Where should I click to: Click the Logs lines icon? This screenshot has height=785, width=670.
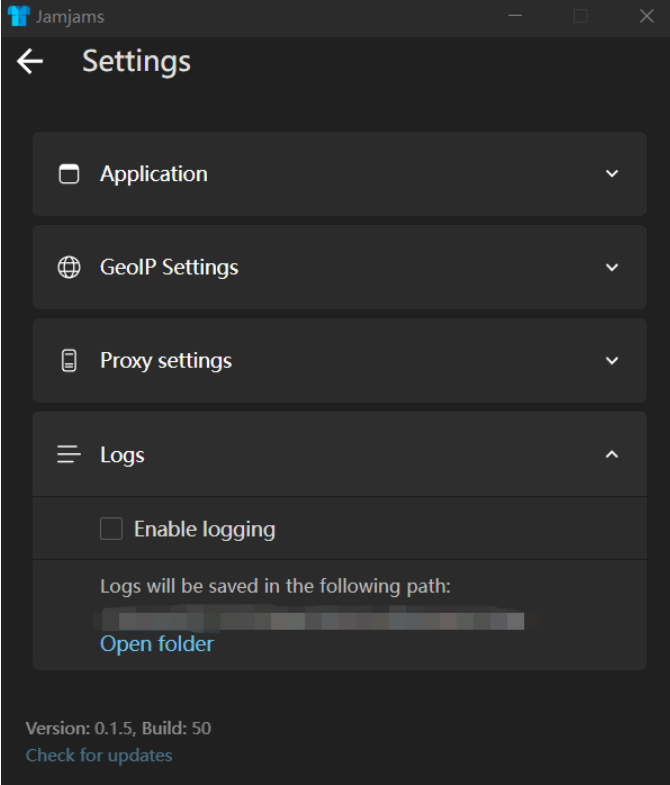click(x=69, y=455)
